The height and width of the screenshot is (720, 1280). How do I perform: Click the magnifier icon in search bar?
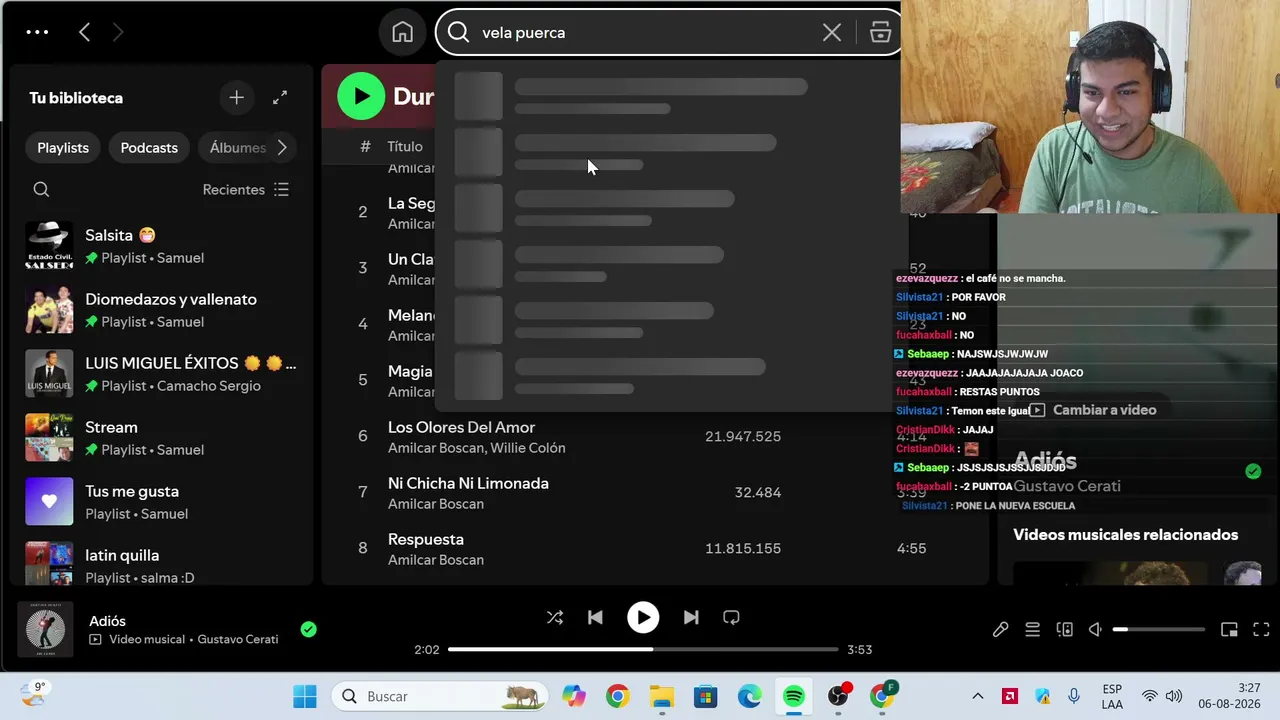458,32
